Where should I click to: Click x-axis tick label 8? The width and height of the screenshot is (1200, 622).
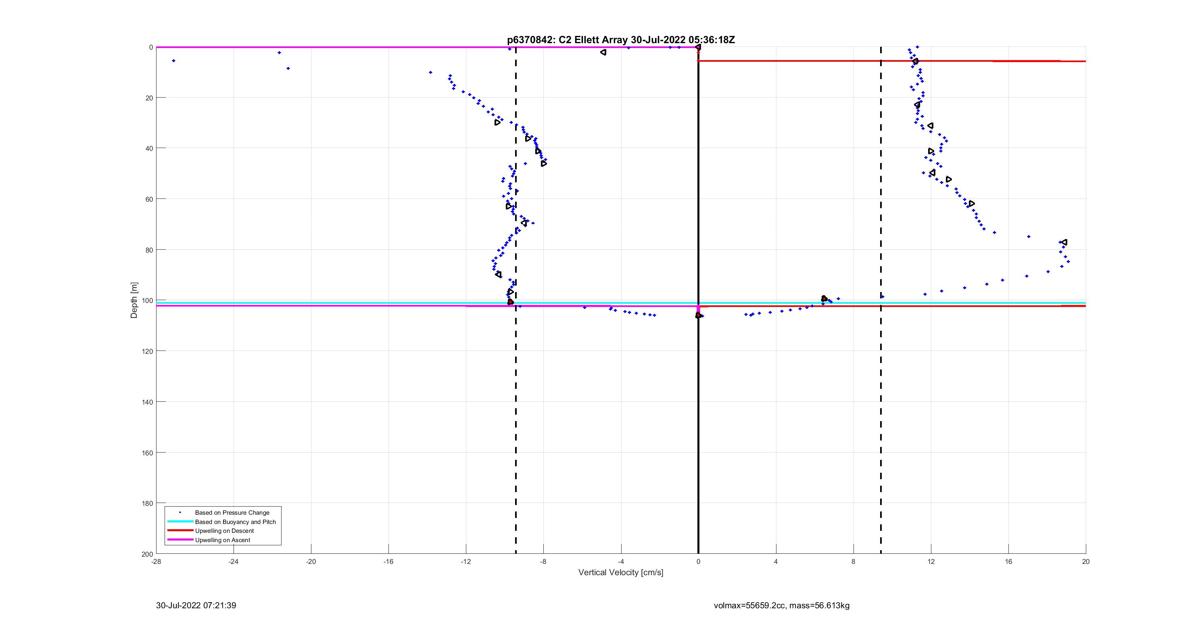point(853,561)
